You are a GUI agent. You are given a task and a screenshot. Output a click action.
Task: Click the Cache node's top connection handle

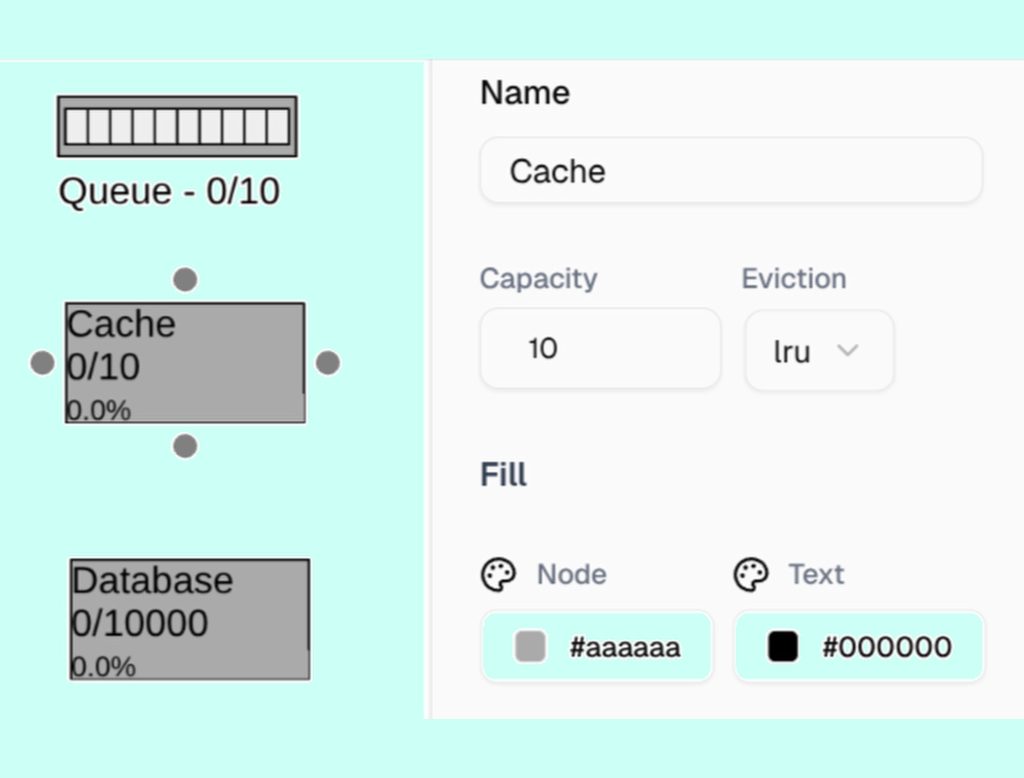[x=185, y=280]
